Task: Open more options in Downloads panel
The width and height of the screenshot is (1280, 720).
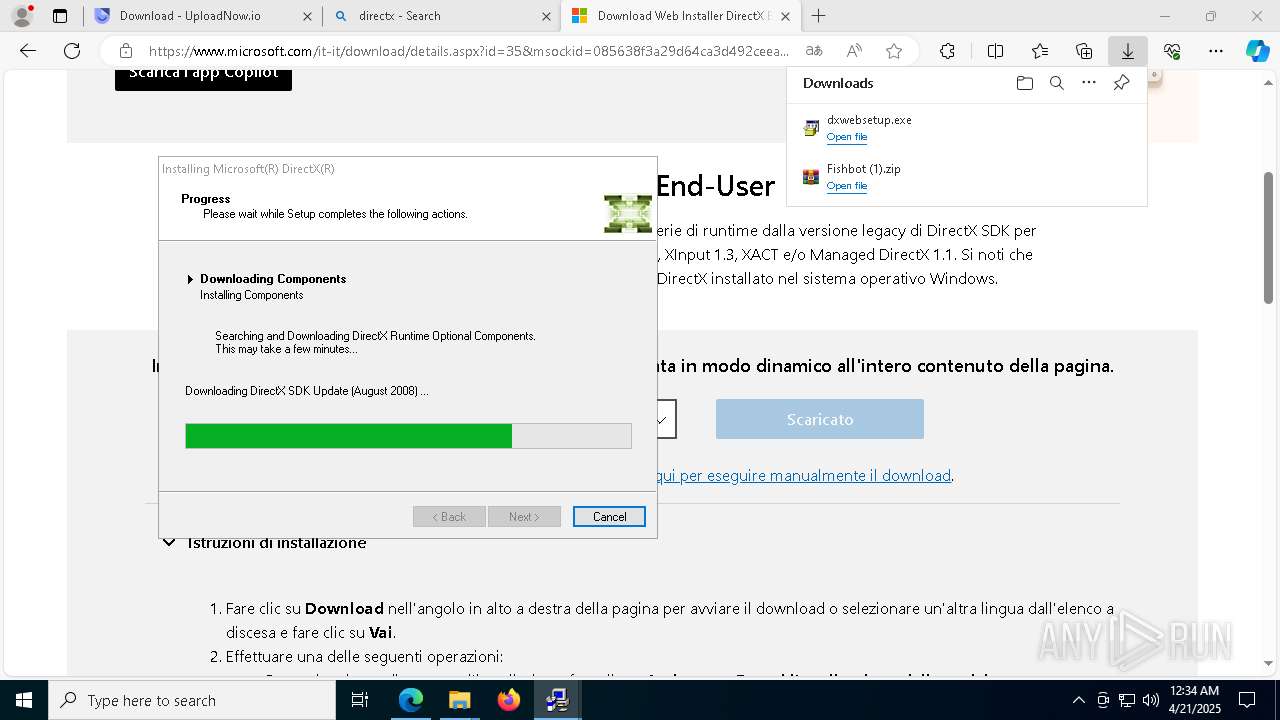Action: tap(1089, 83)
